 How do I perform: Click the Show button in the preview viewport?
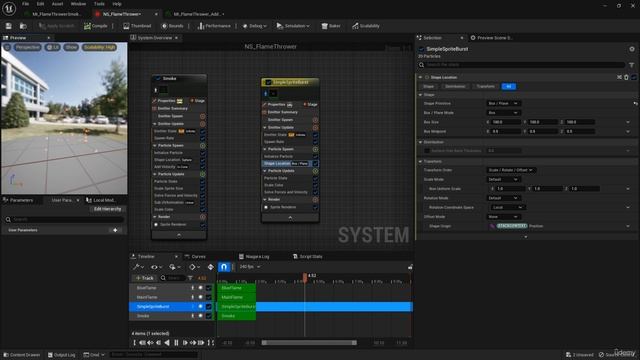[x=71, y=47]
